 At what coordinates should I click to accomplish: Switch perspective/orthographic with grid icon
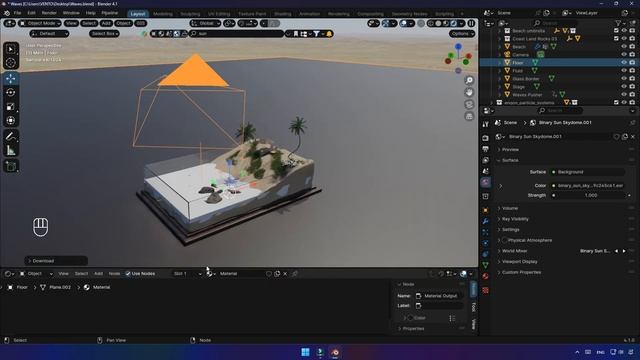[x=469, y=116]
